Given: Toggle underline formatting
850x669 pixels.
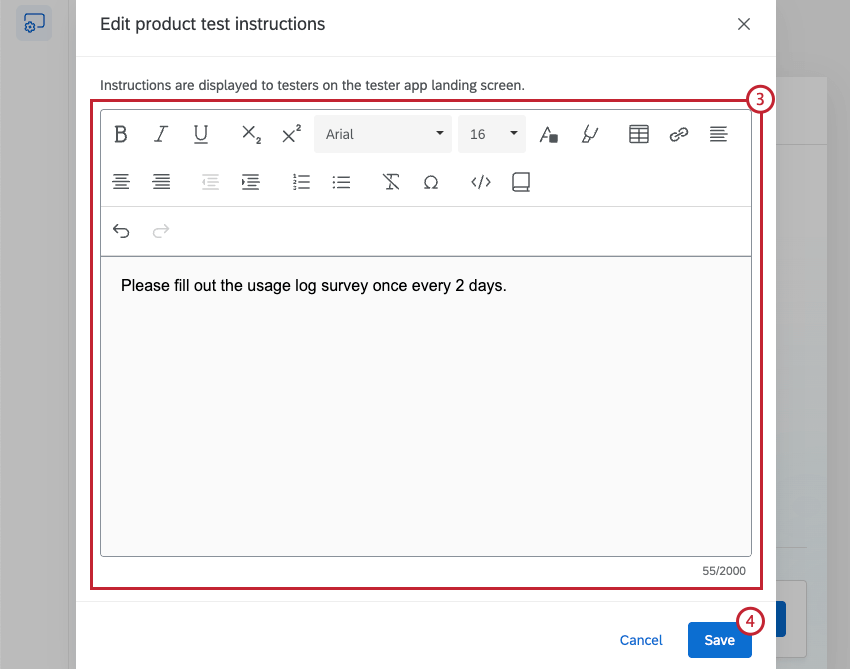Looking at the screenshot, I should (x=200, y=133).
